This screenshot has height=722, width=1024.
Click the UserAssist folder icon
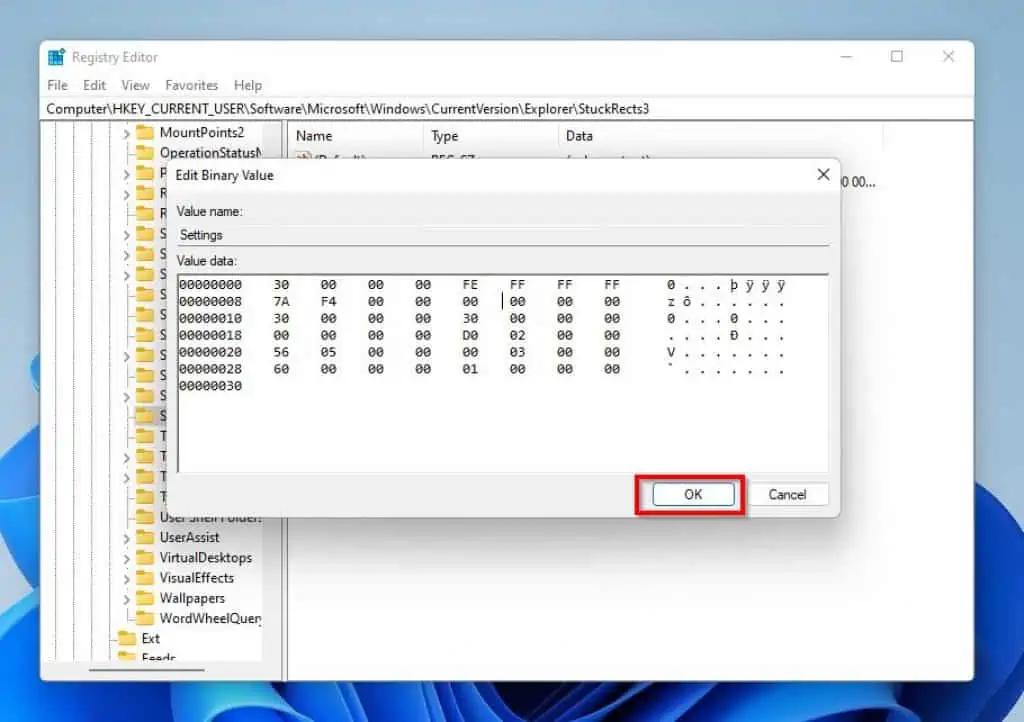(x=146, y=537)
